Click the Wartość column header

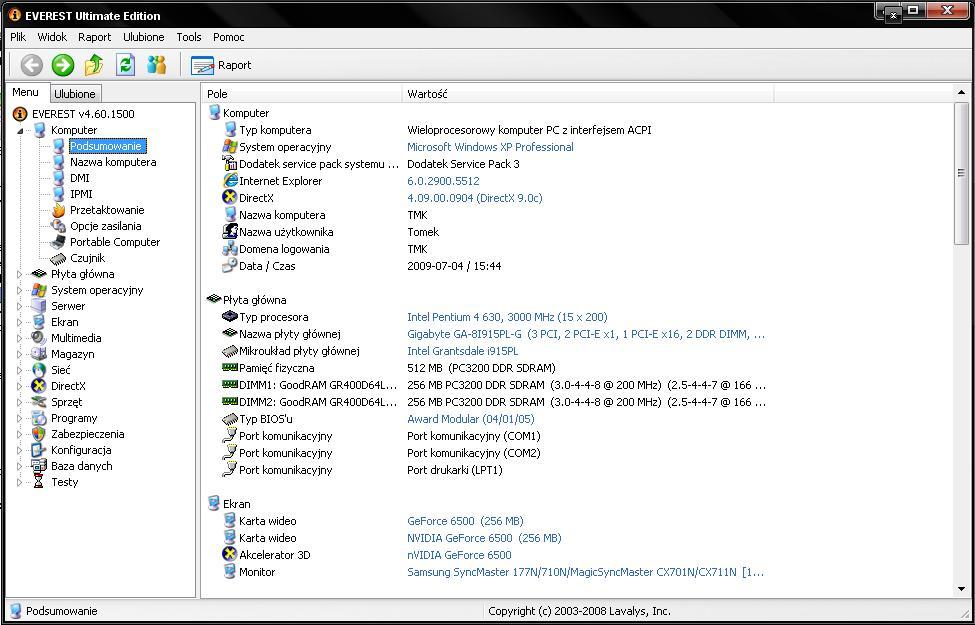[x=588, y=94]
